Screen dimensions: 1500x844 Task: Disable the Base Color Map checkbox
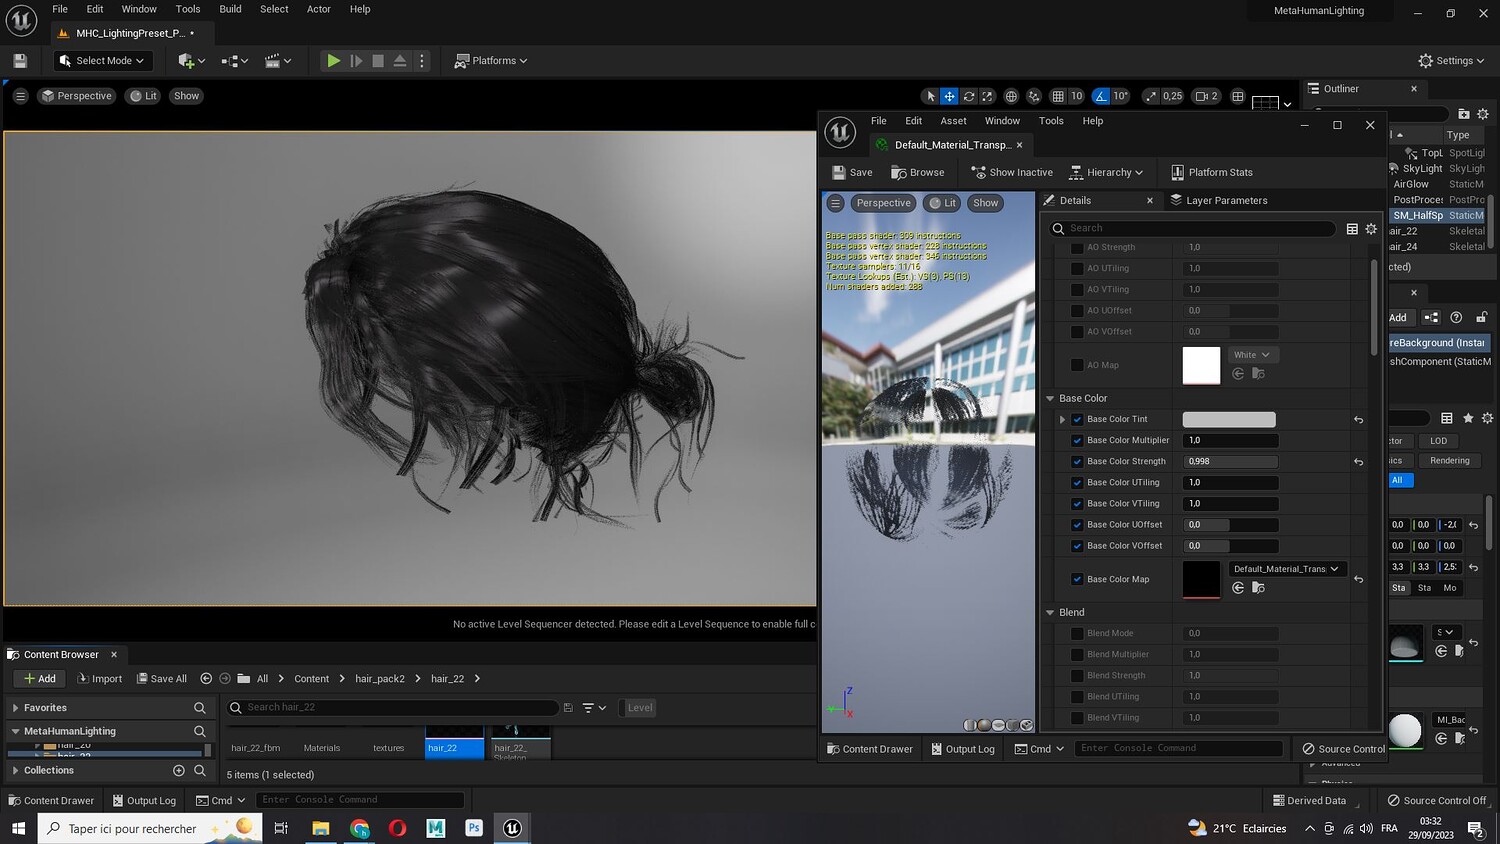[1077, 579]
